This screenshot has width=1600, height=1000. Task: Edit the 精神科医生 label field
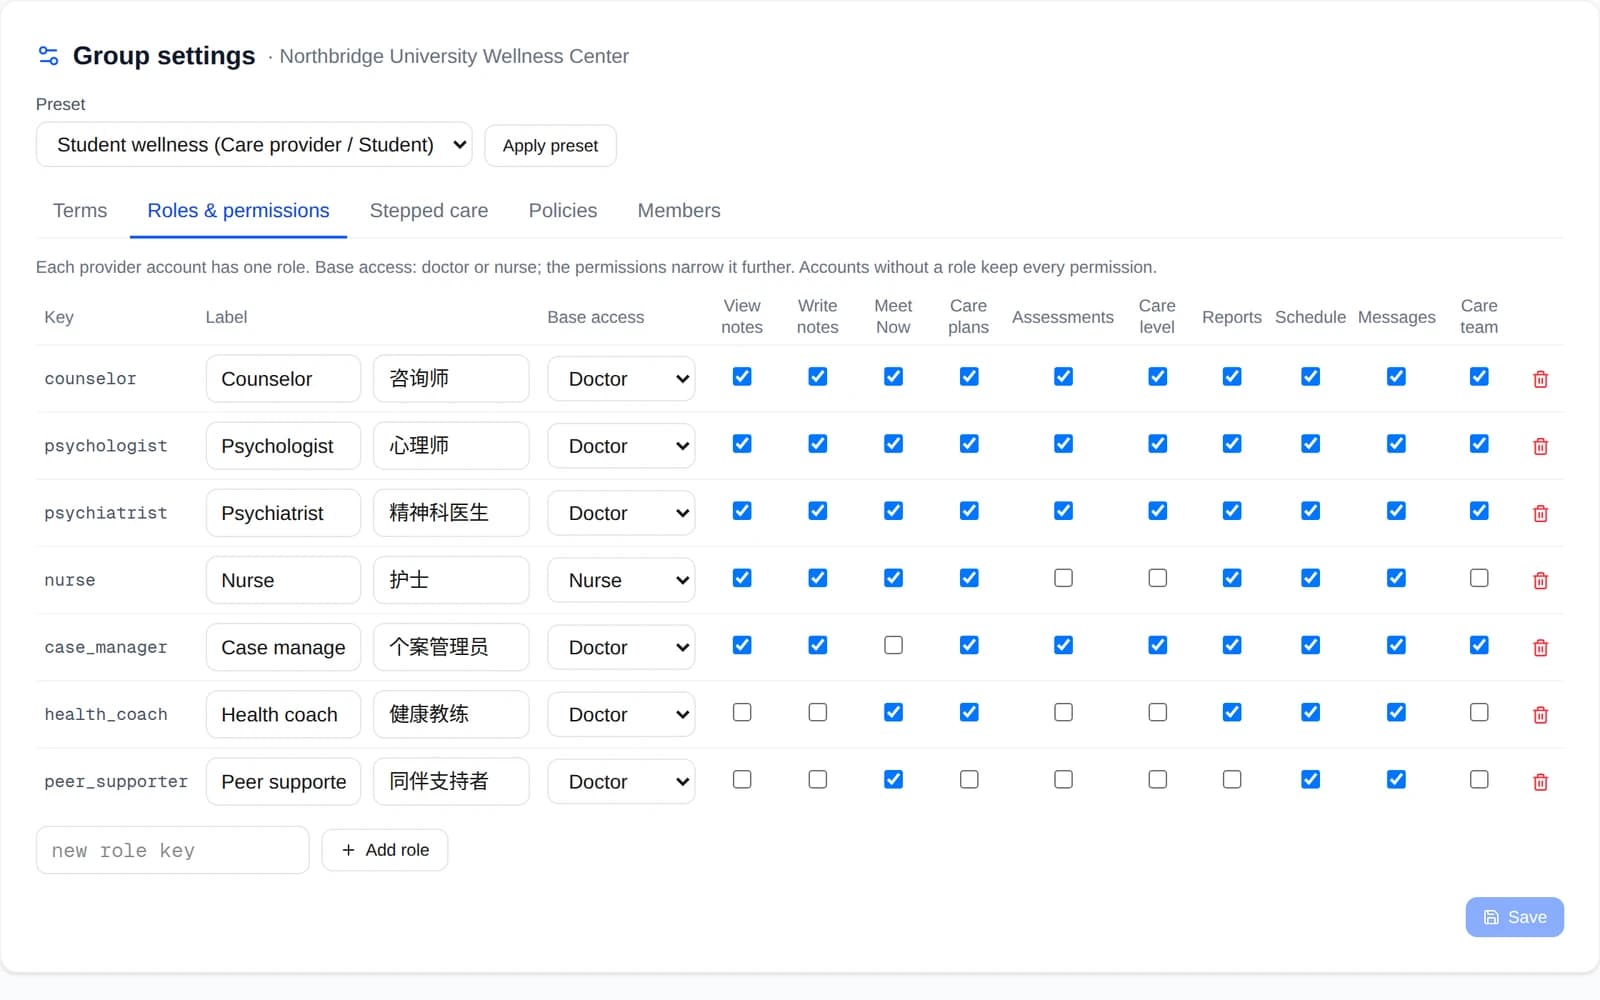click(451, 513)
